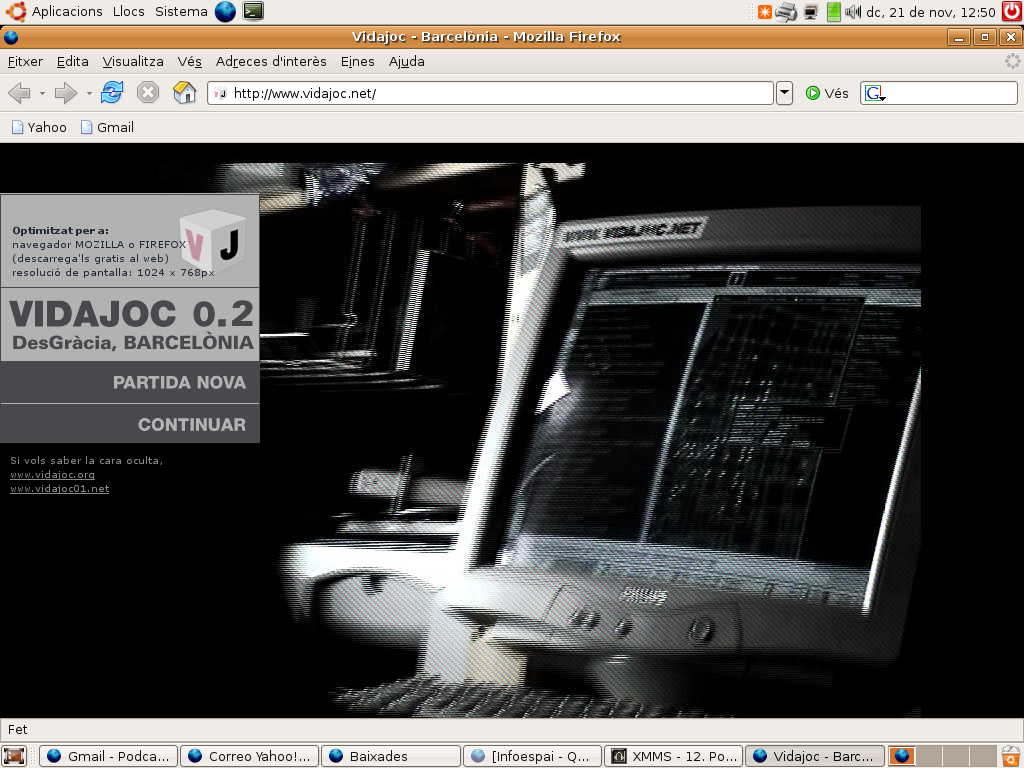Switch to the [Infoespai - Q... taskbar window

point(532,756)
